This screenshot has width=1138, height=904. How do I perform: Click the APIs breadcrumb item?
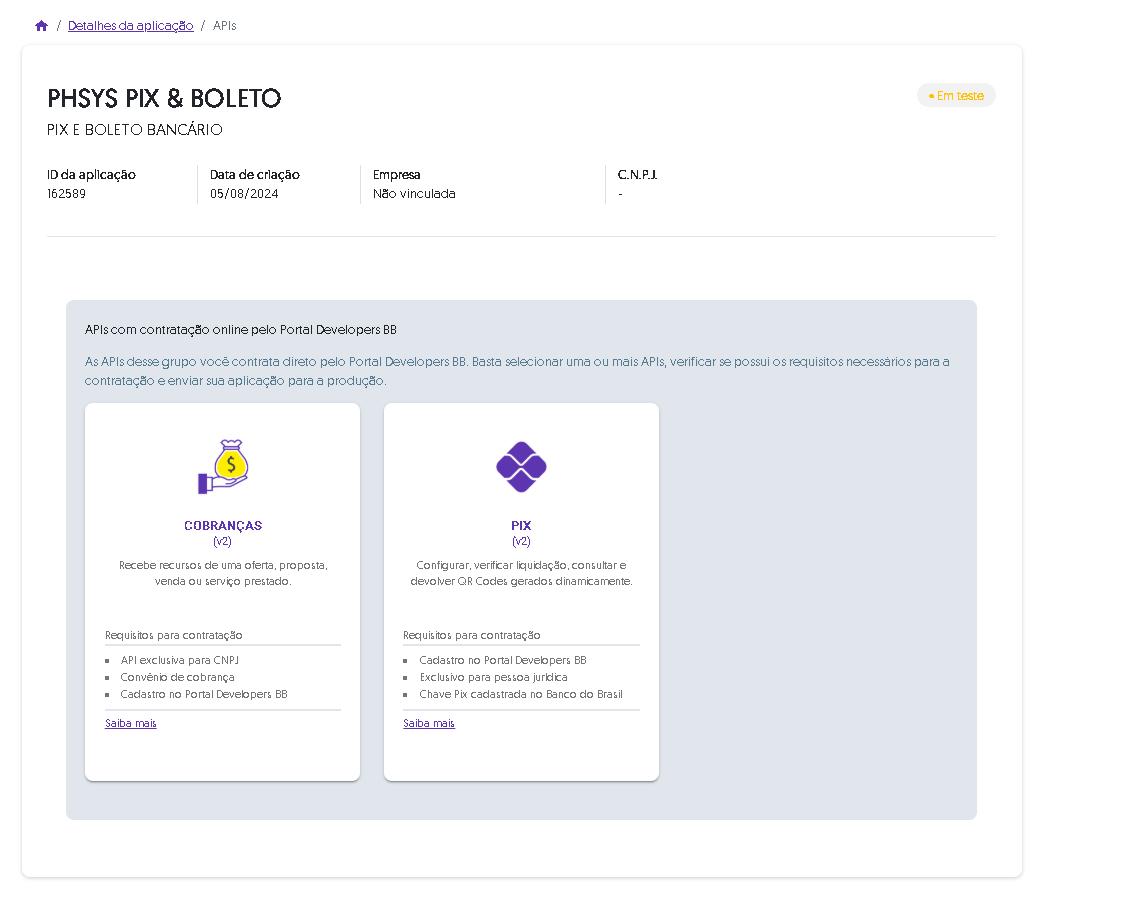click(x=224, y=26)
